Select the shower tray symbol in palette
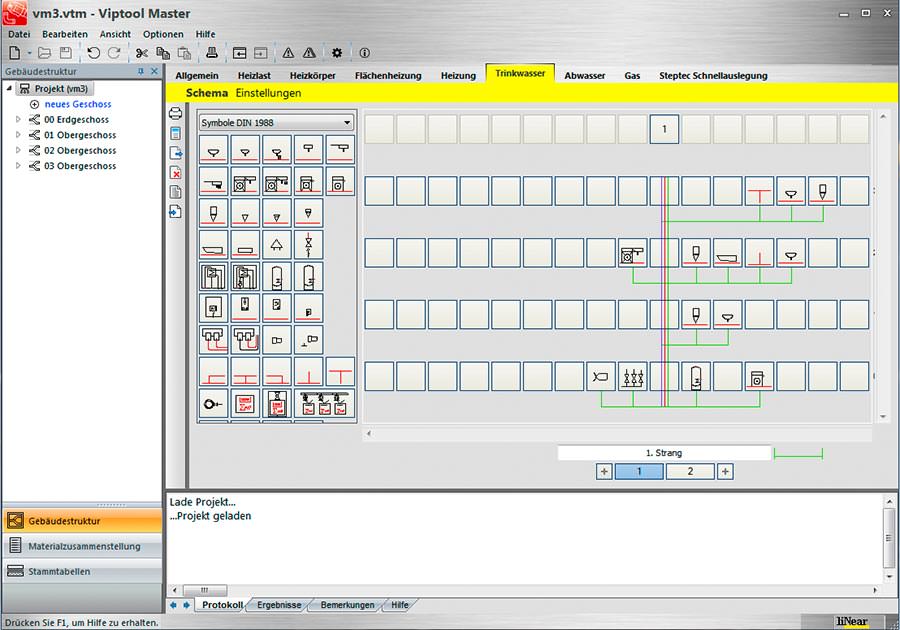 coord(245,245)
